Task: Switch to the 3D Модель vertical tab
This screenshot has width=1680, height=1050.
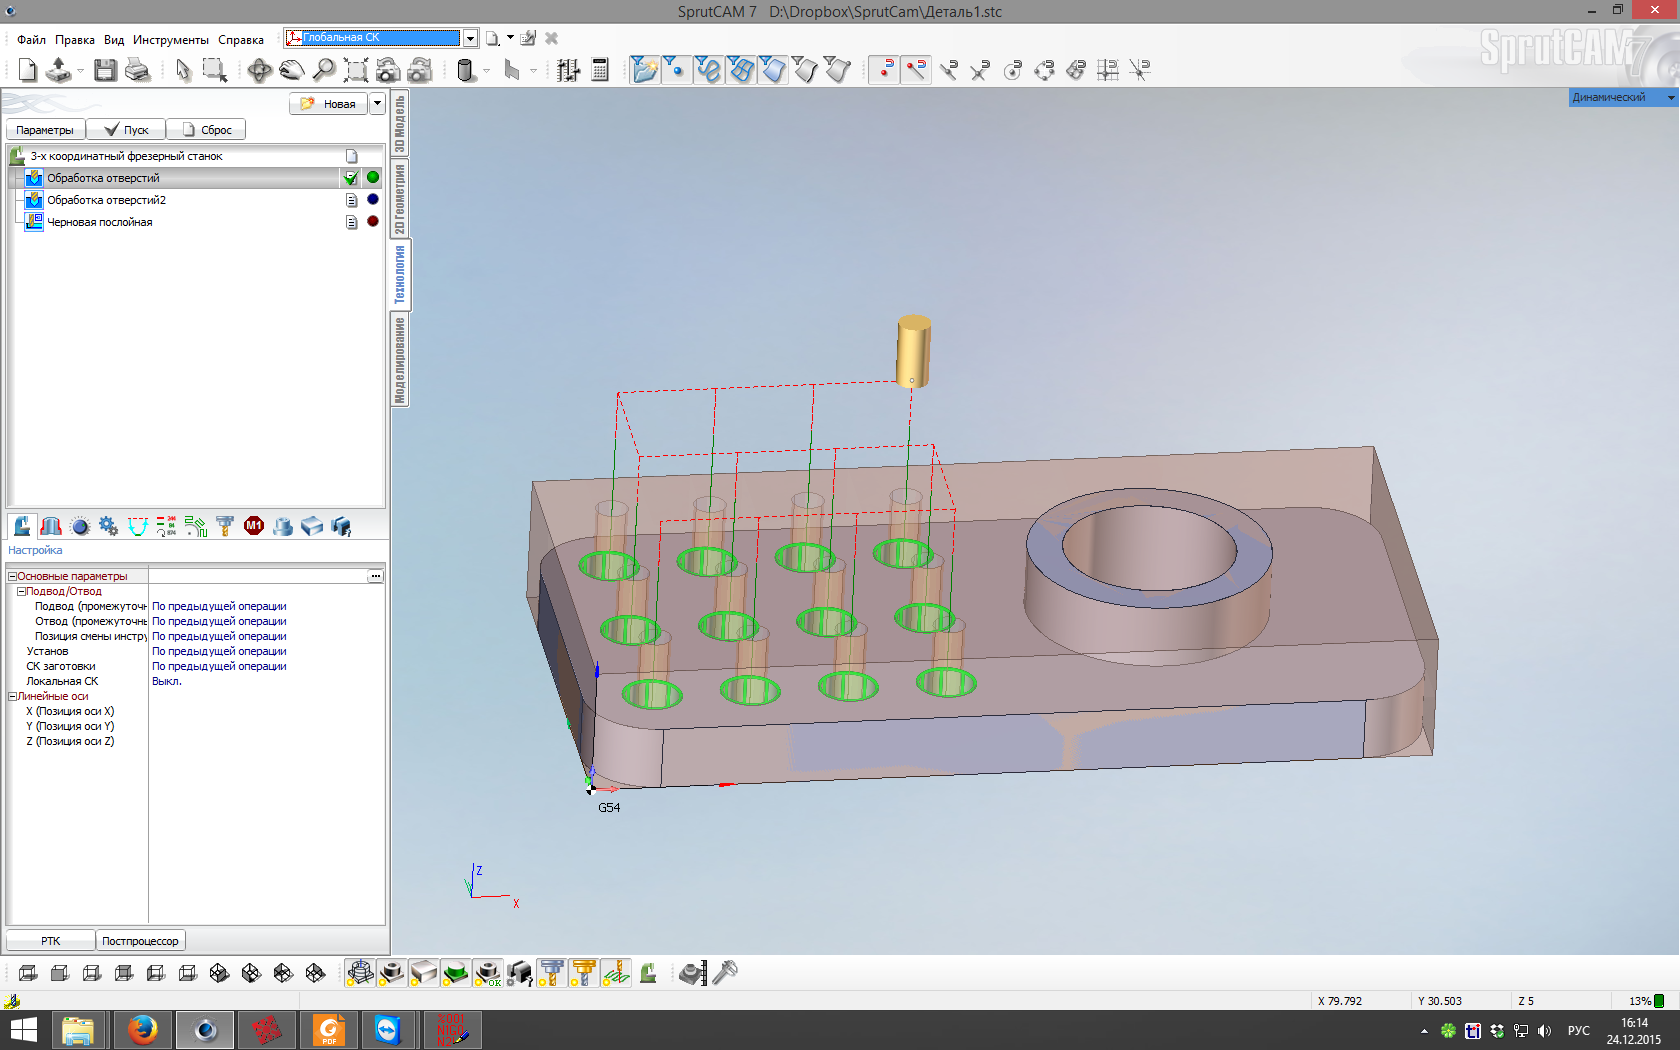Action: click(400, 123)
